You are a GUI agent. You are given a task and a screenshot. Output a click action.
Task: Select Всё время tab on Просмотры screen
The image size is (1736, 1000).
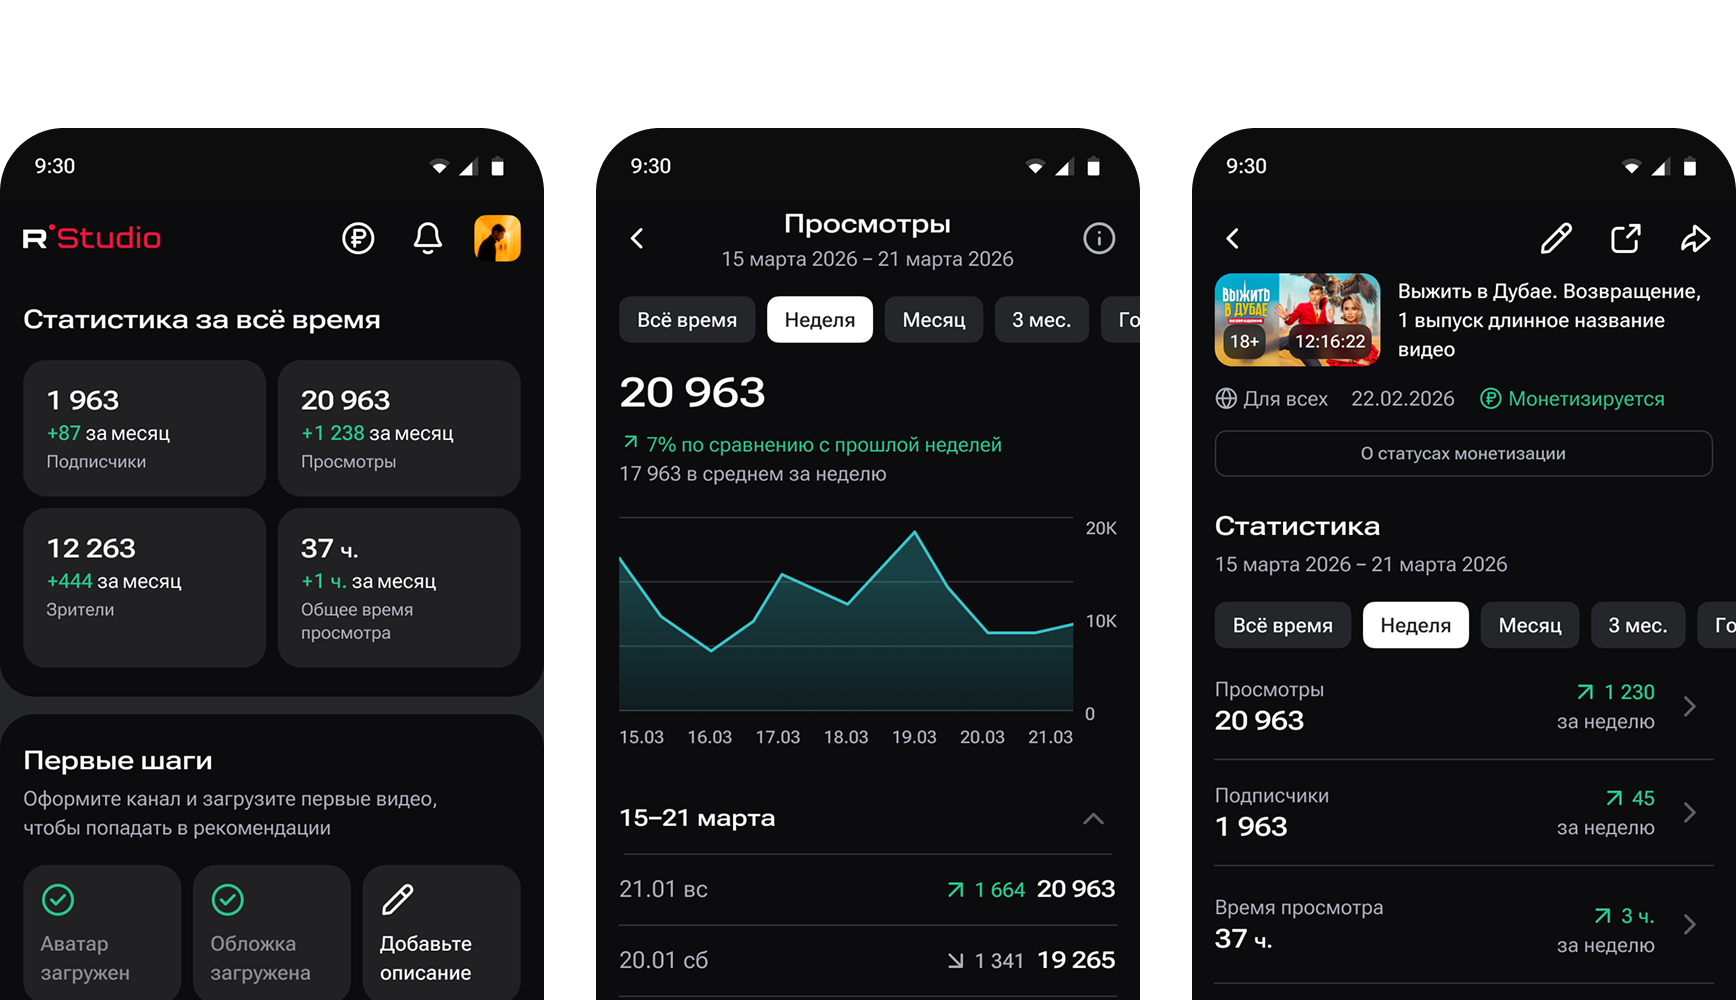(x=687, y=320)
